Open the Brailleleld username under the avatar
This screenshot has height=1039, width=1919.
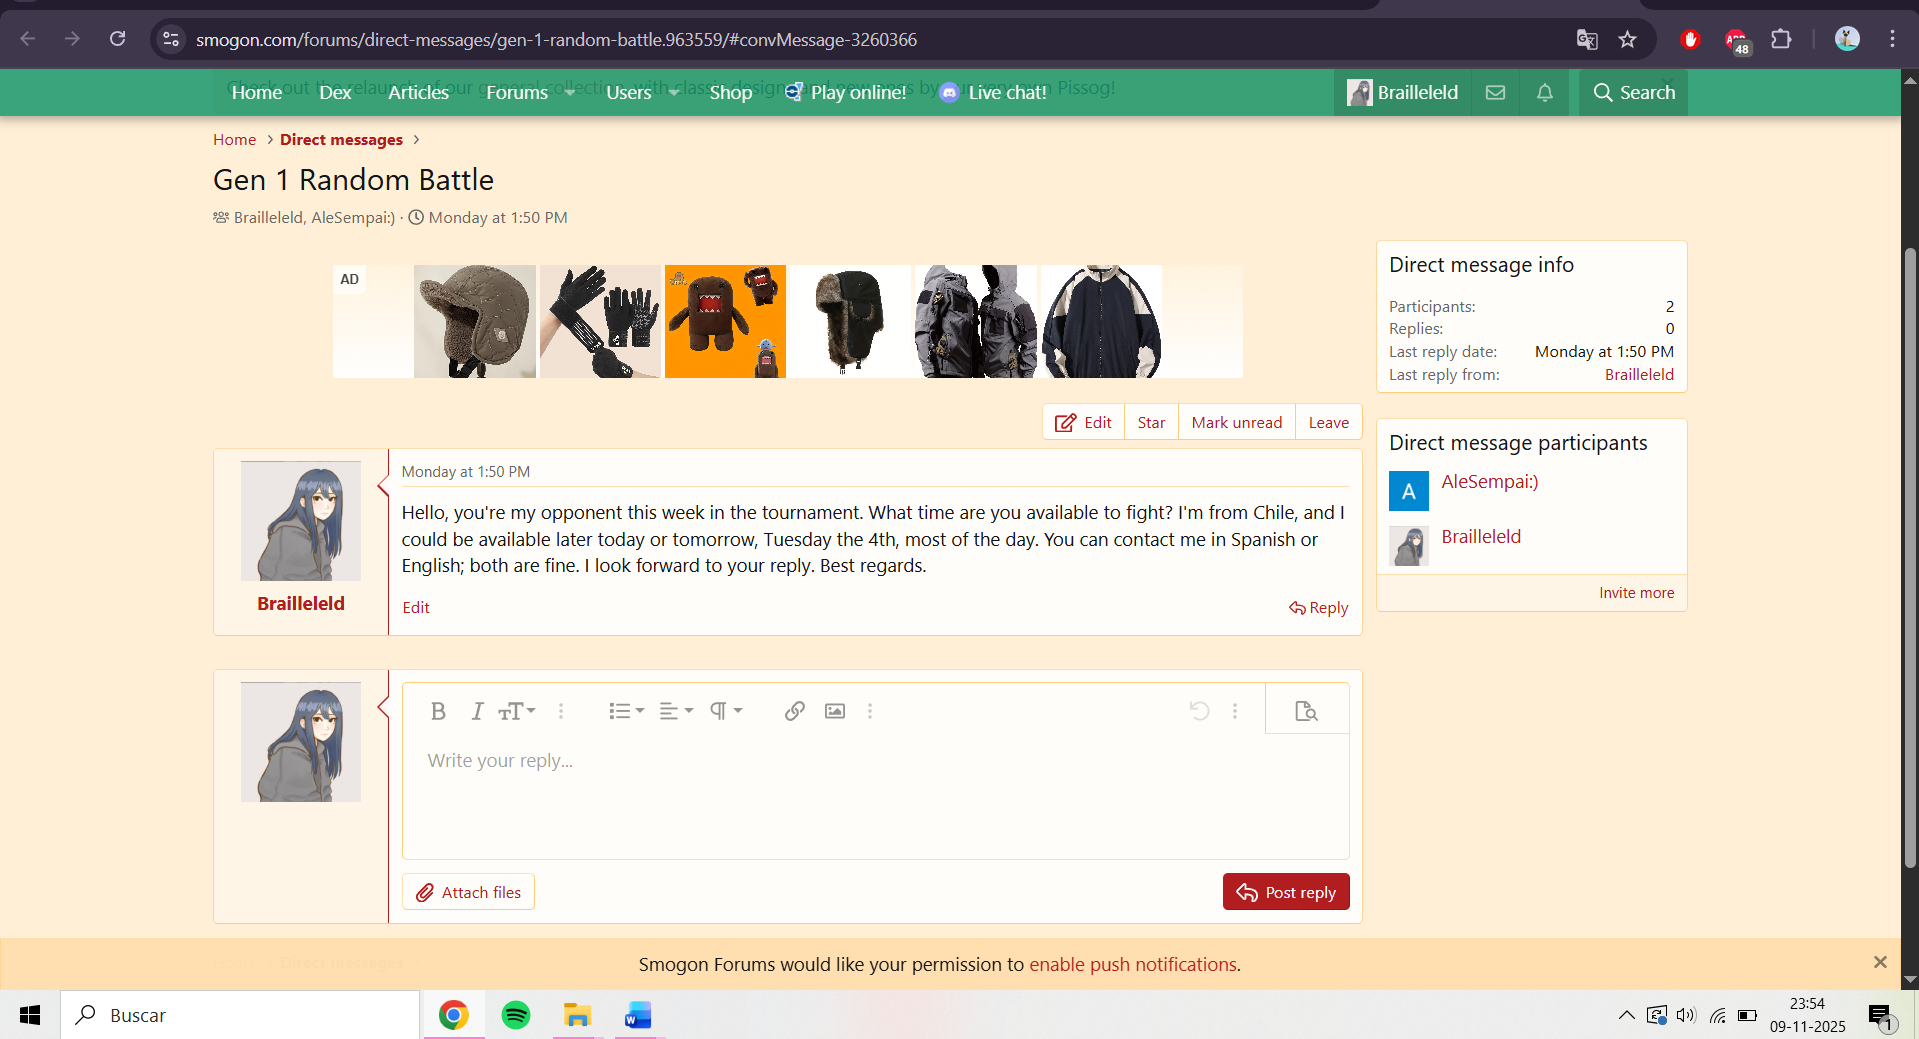click(301, 604)
